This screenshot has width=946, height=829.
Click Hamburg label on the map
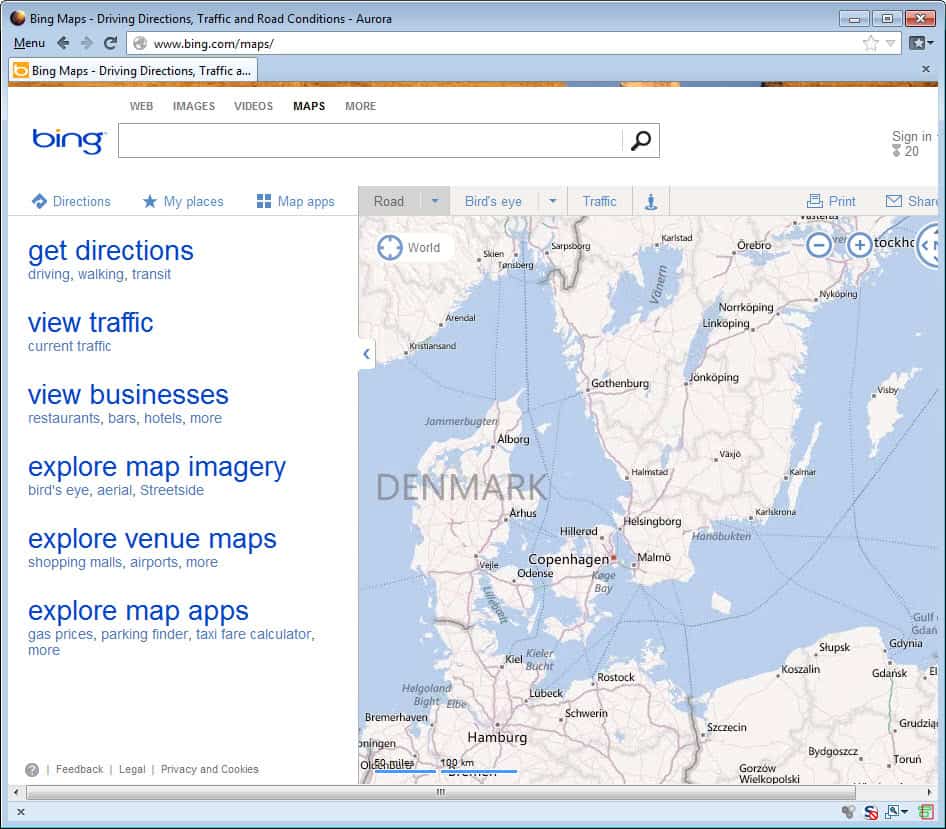click(x=497, y=737)
